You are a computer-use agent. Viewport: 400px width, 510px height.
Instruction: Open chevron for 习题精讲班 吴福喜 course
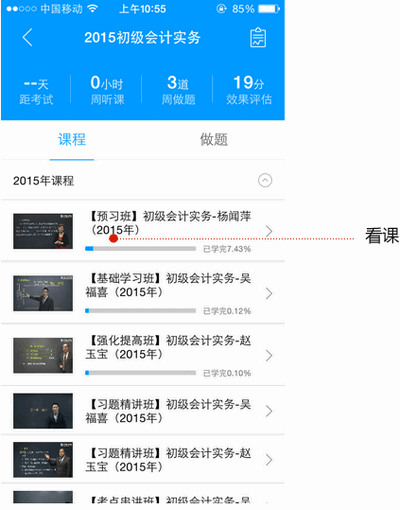pyautogui.click(x=269, y=411)
